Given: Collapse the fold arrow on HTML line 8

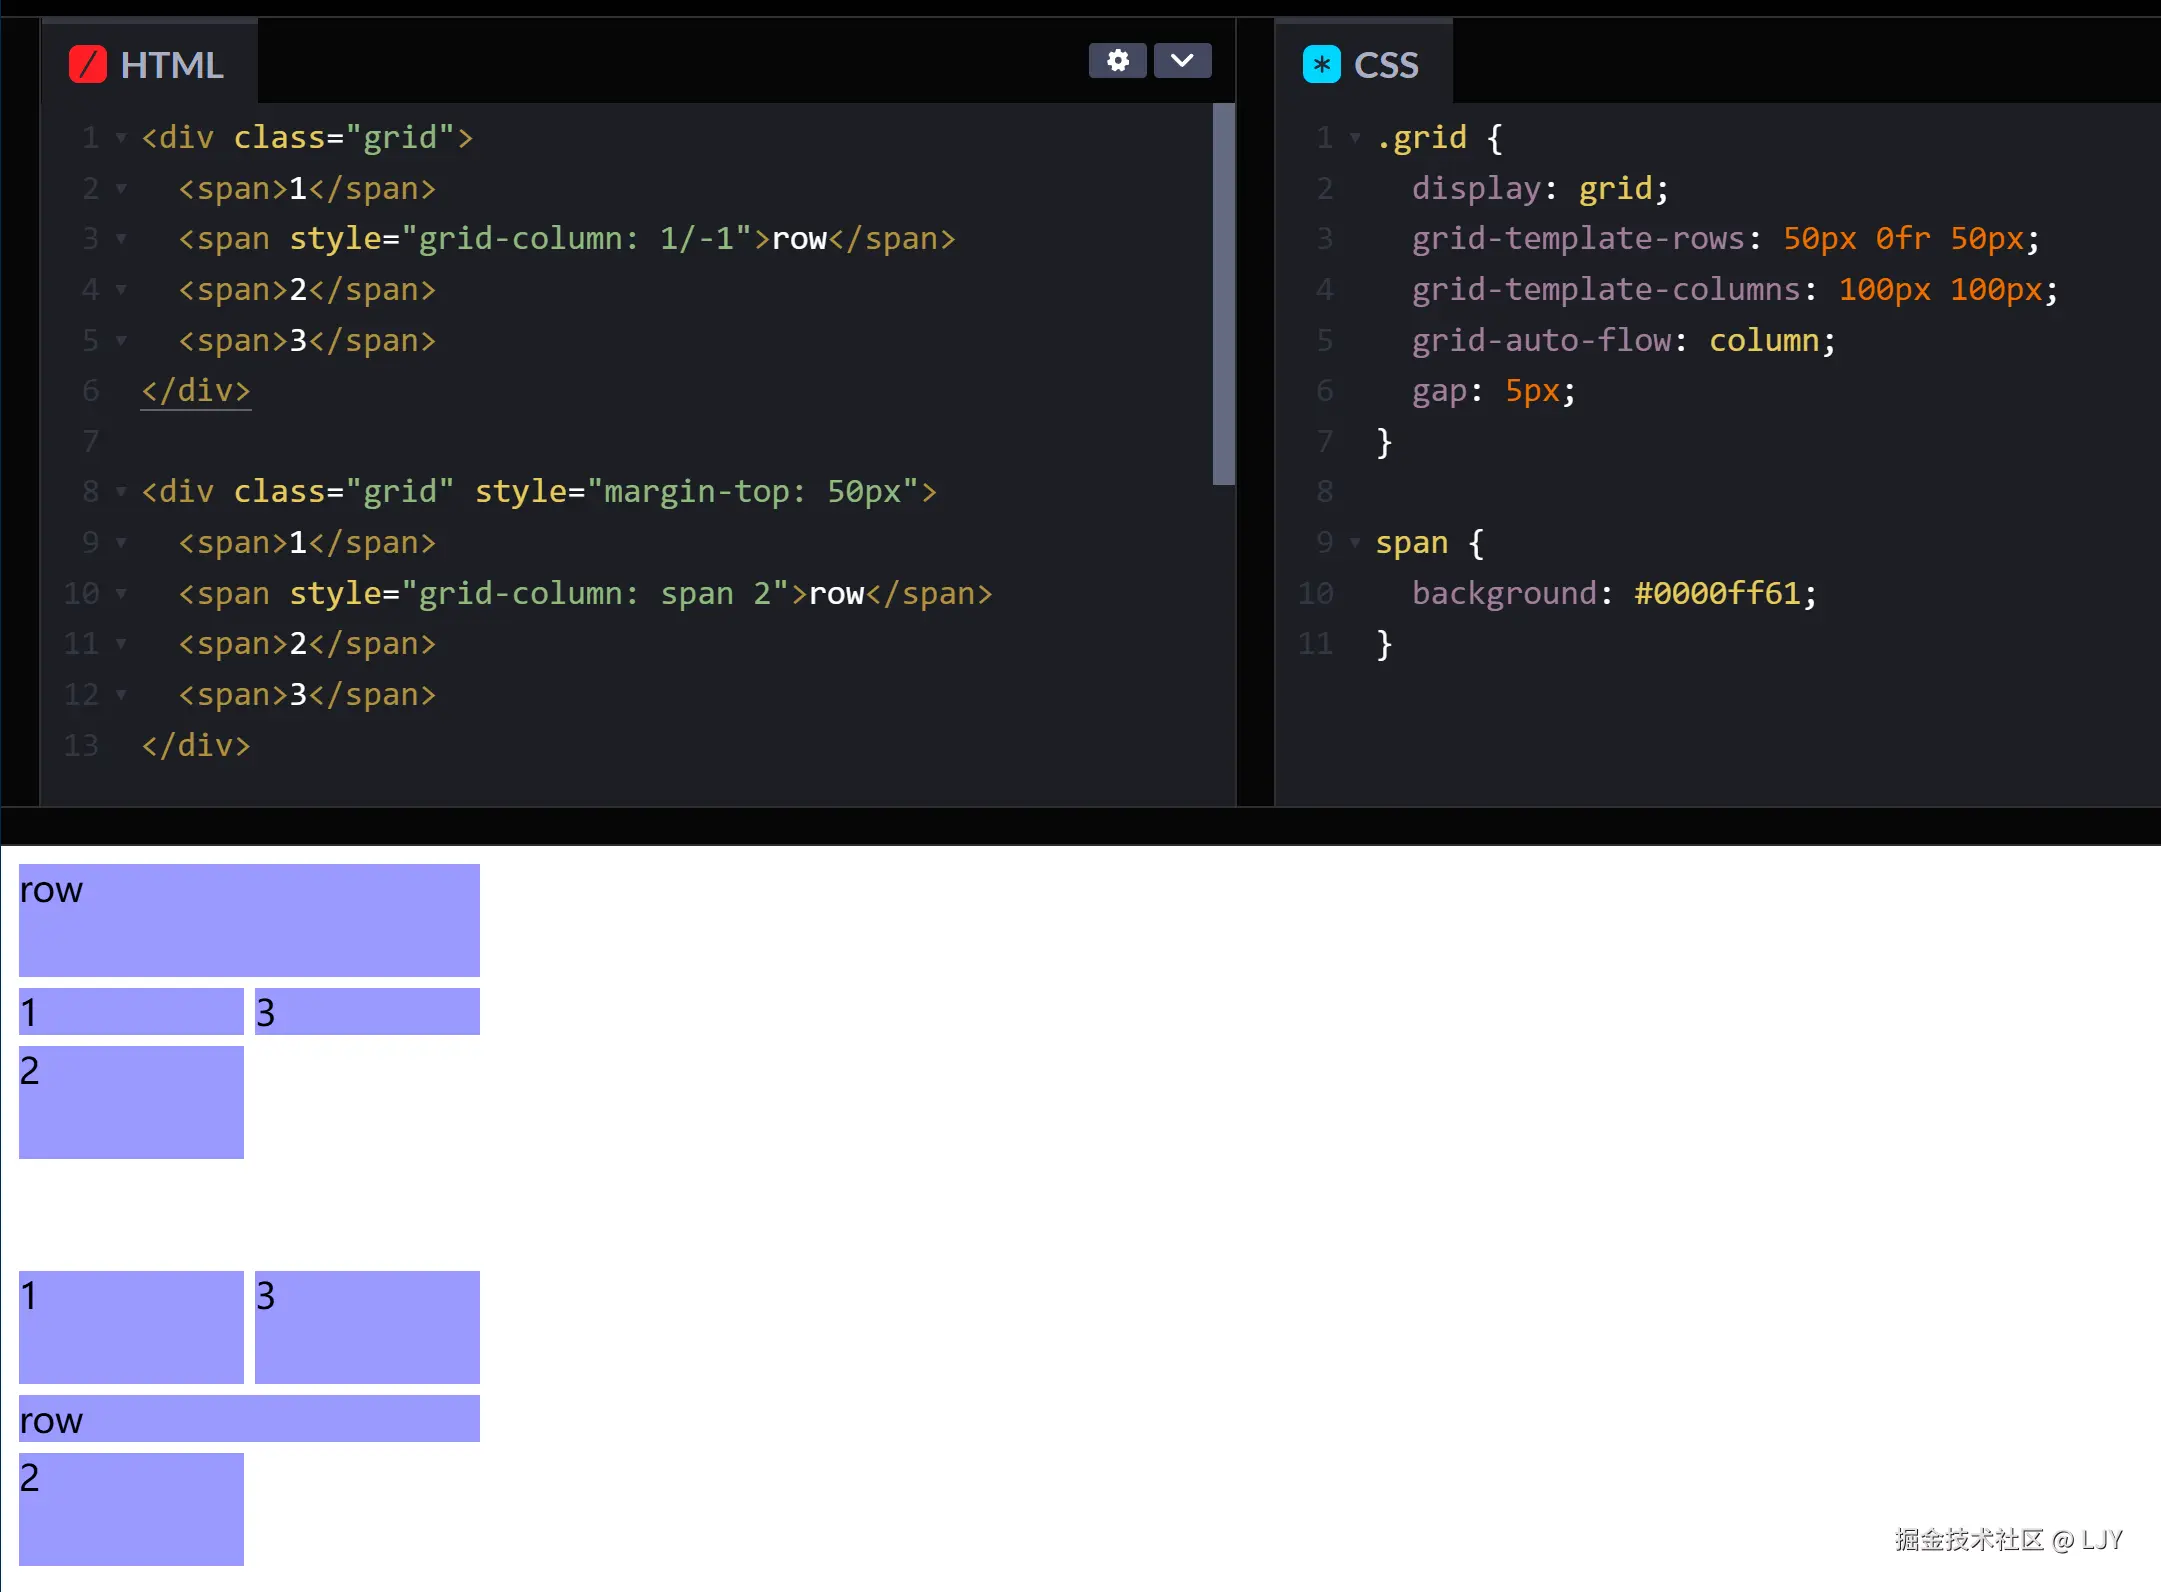Looking at the screenshot, I should tap(120, 492).
